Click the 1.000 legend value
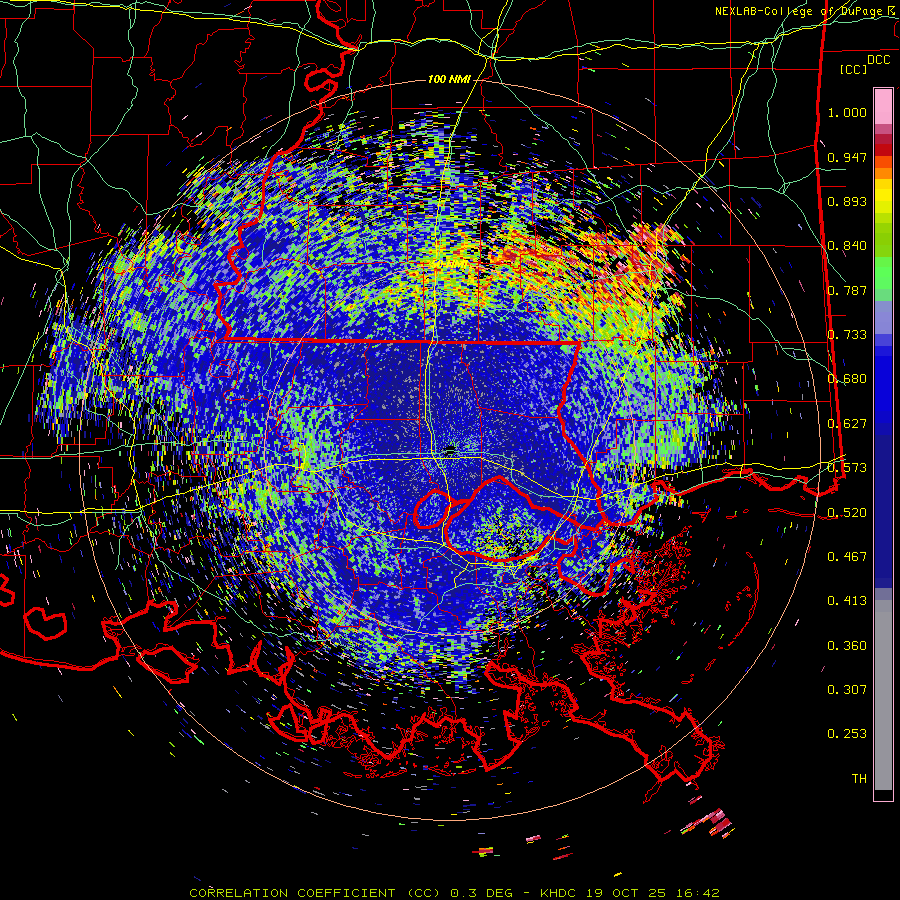This screenshot has height=900, width=900. pyautogui.click(x=847, y=112)
